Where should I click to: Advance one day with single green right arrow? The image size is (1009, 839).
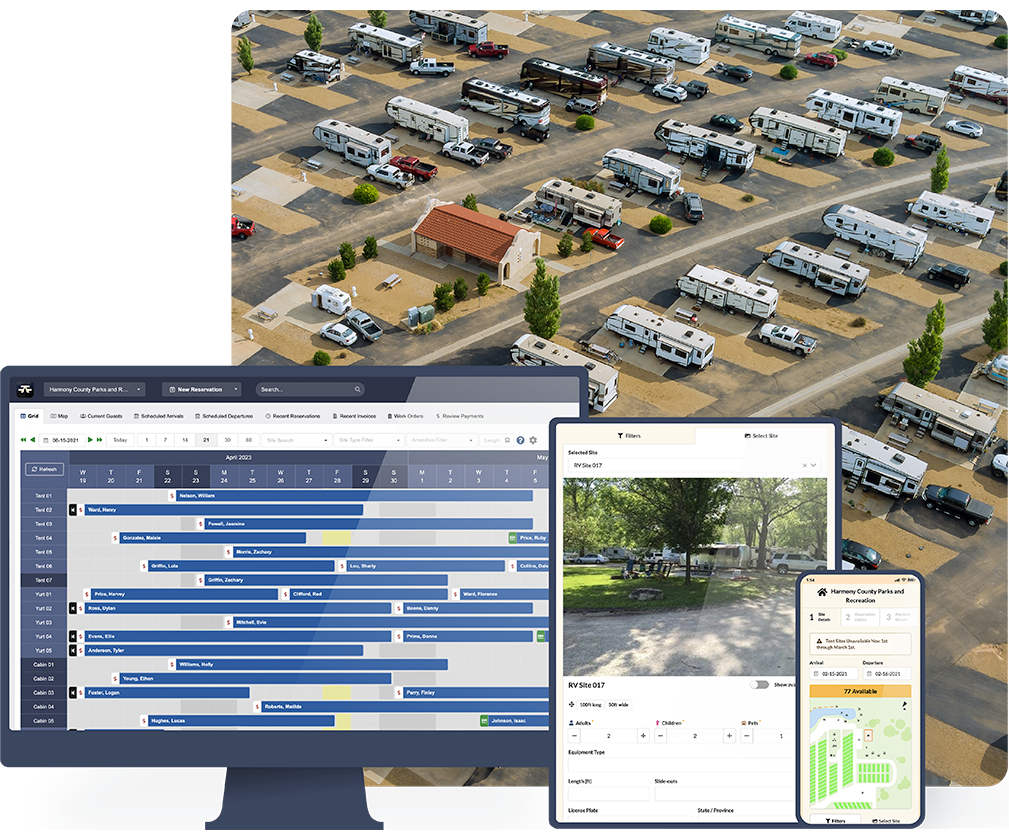pyautogui.click(x=90, y=440)
